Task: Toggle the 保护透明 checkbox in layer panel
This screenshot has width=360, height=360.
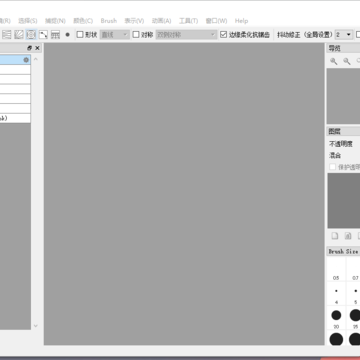Action: point(333,167)
